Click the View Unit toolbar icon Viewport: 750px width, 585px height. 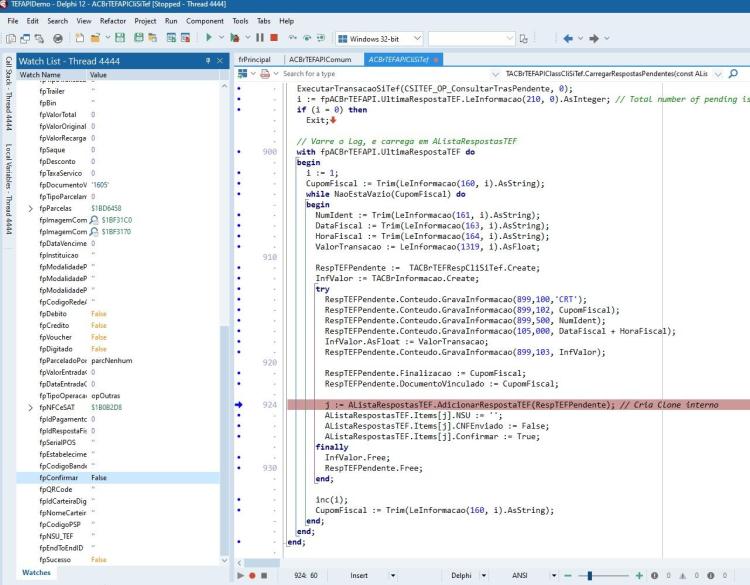coord(11,38)
